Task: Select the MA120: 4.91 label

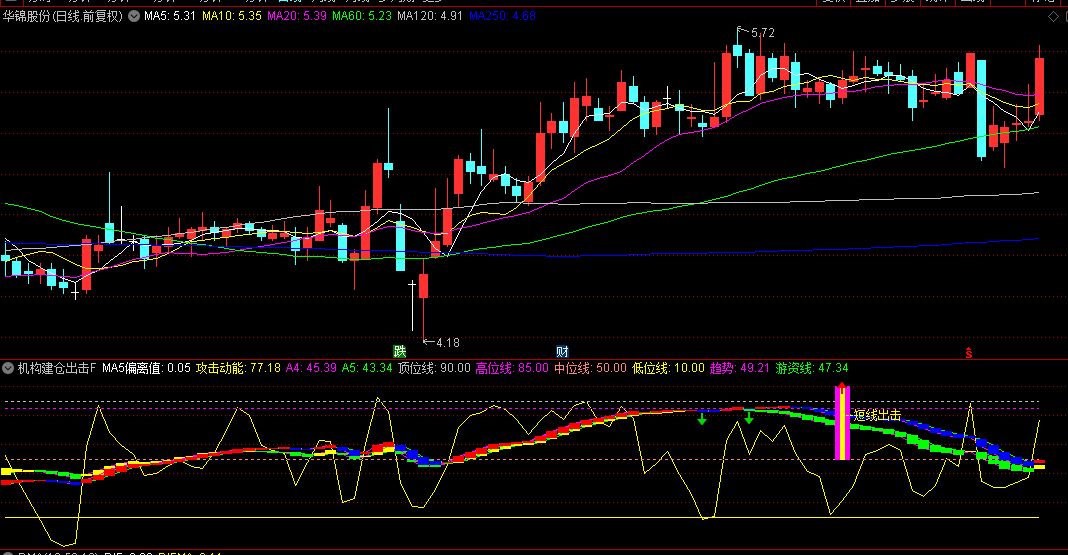Action: tap(430, 16)
